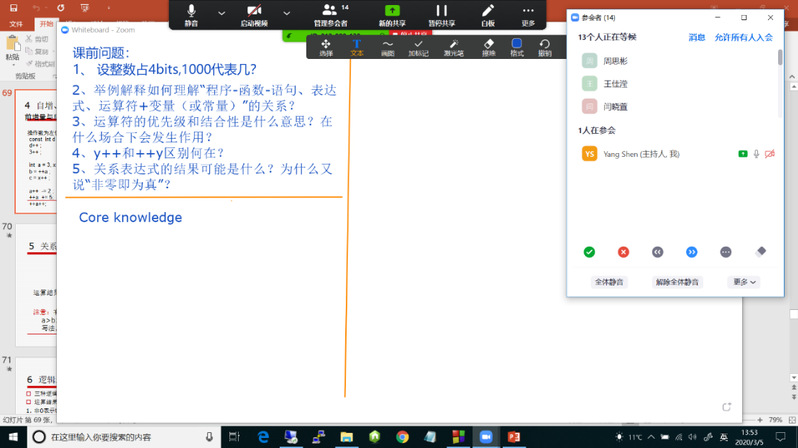The width and height of the screenshot is (798, 448).
Task: Open the 更多 dropdown in participants panel
Action: tap(745, 282)
